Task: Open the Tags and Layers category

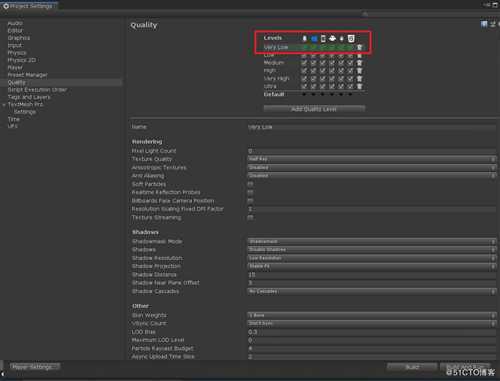Action: click(x=29, y=97)
